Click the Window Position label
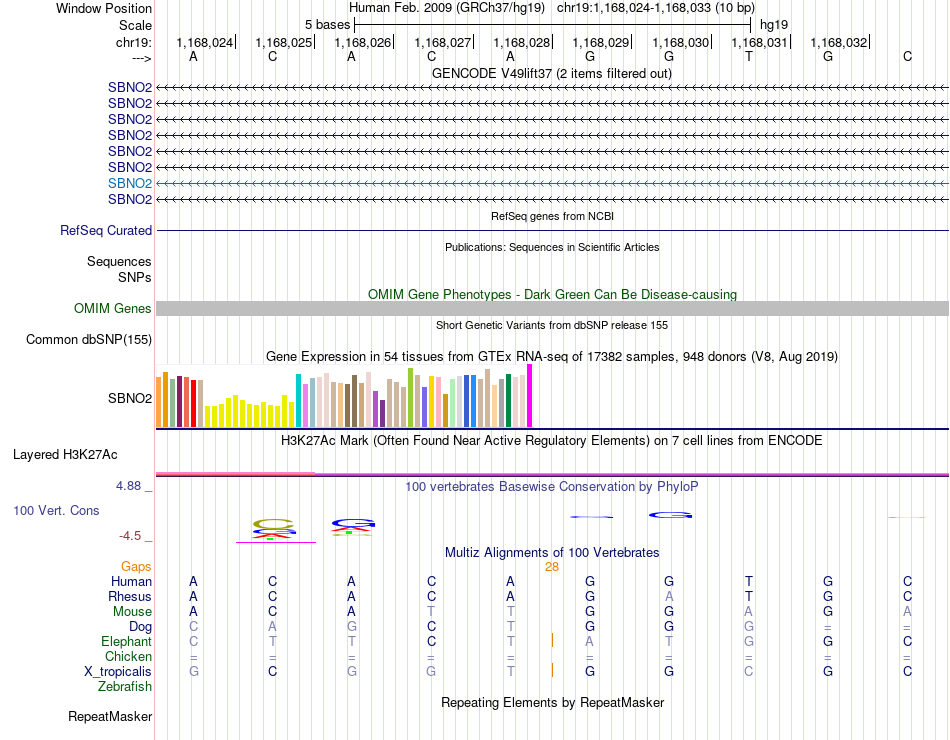This screenshot has height=740, width=950. click(x=104, y=8)
